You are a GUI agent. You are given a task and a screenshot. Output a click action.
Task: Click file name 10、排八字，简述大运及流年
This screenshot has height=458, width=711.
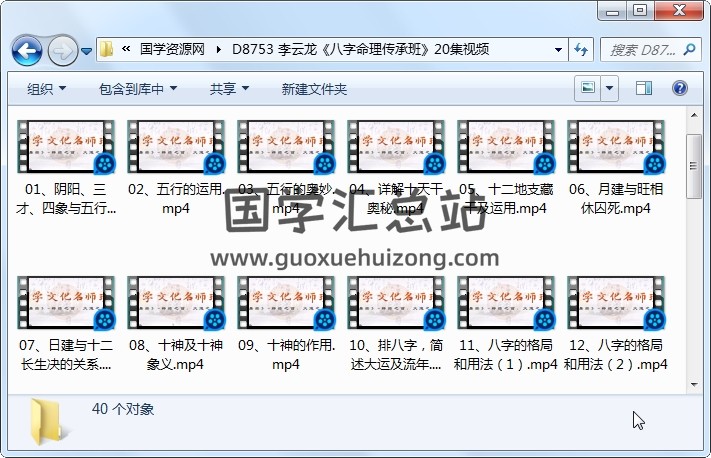396,355
